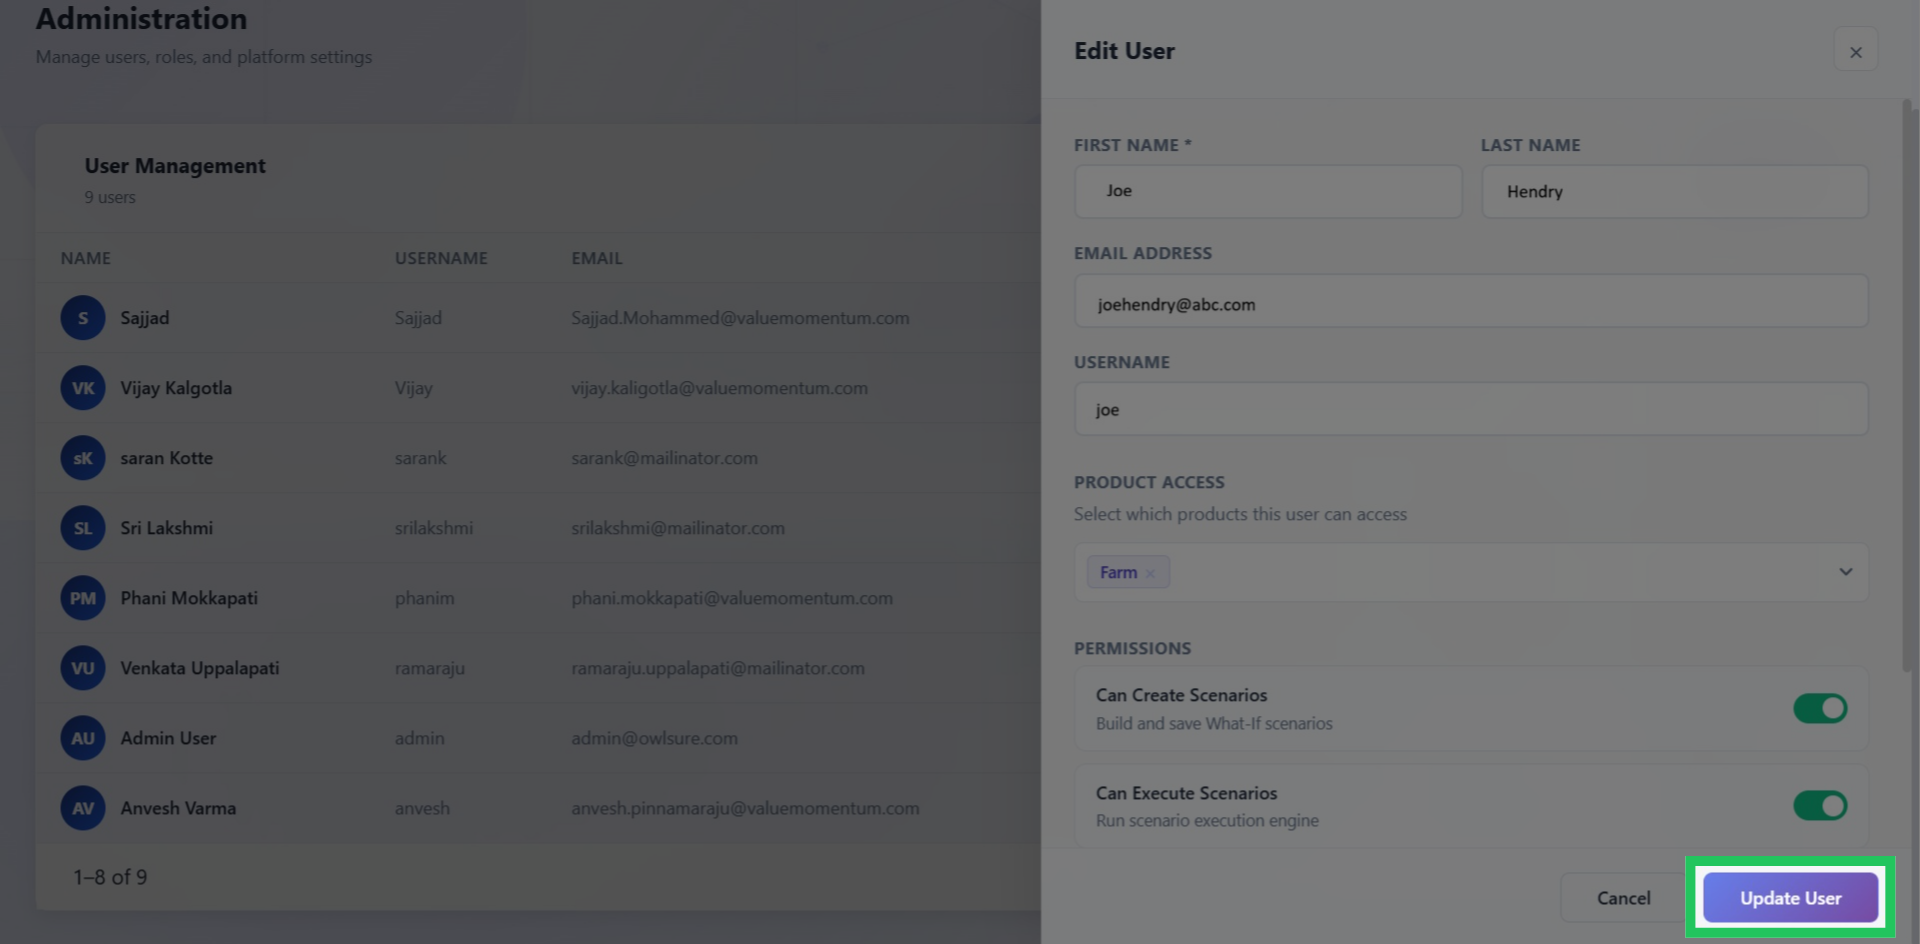Click username anvesh

point(422,808)
